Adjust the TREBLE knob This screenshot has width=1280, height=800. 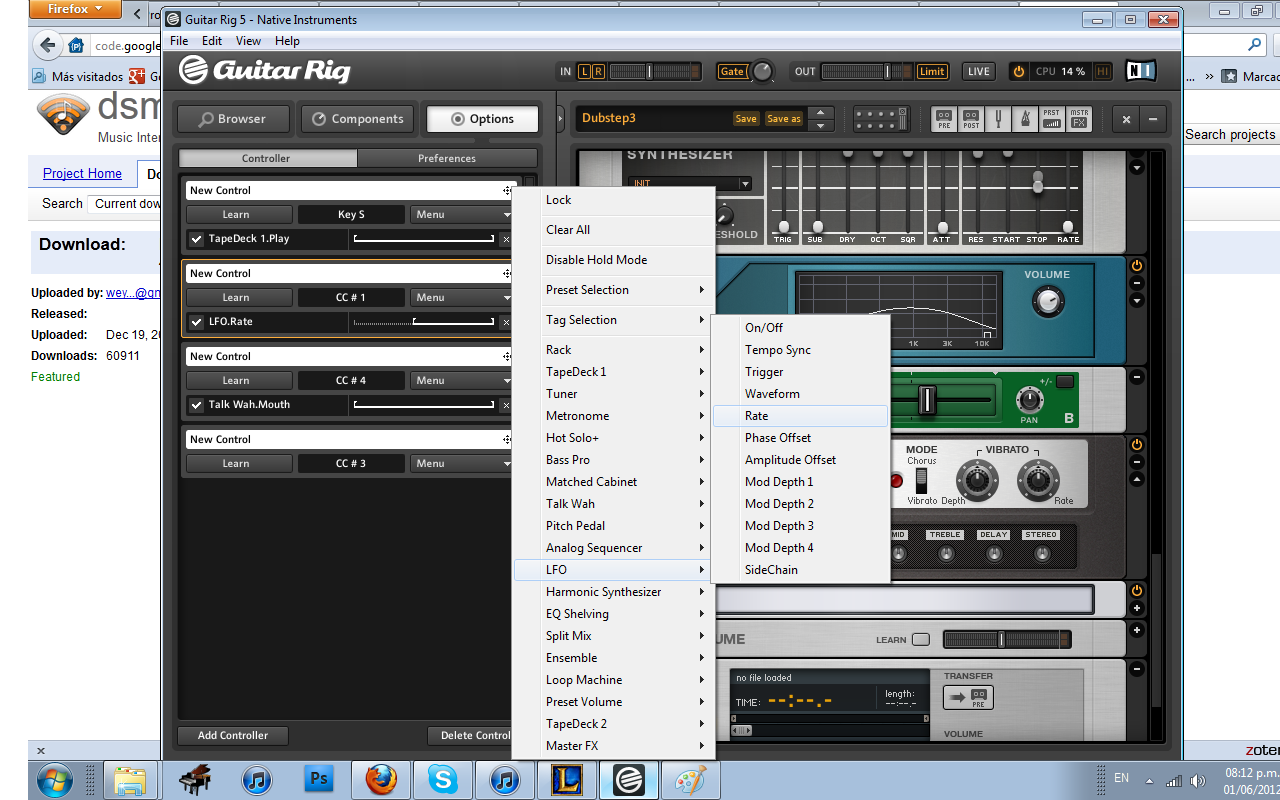(x=945, y=553)
